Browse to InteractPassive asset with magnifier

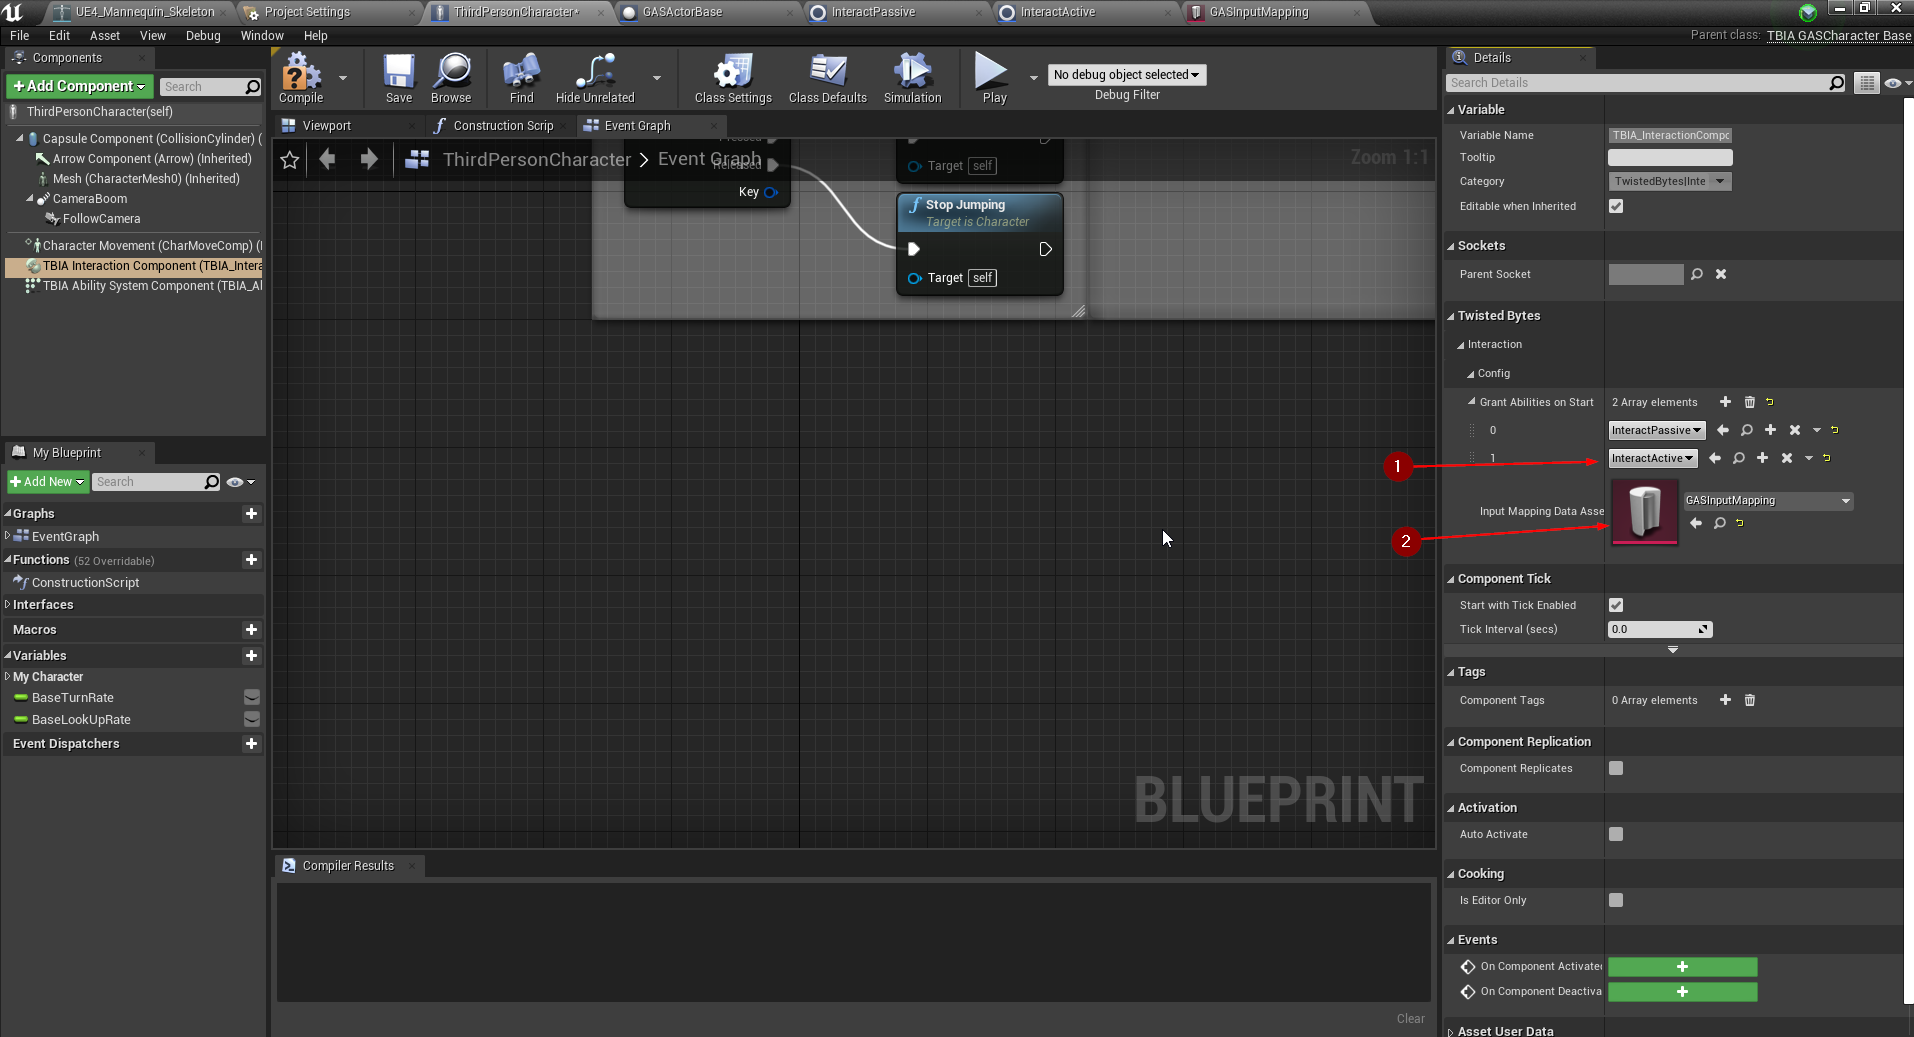[1747, 430]
